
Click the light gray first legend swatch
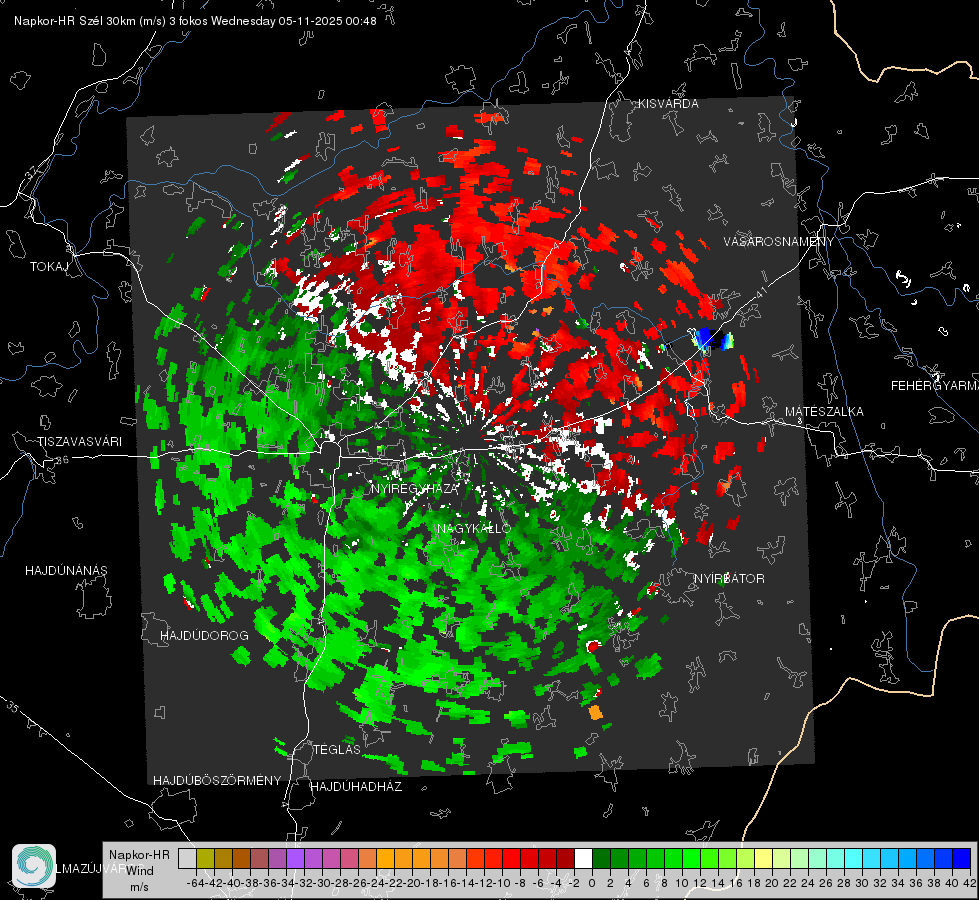click(187, 858)
